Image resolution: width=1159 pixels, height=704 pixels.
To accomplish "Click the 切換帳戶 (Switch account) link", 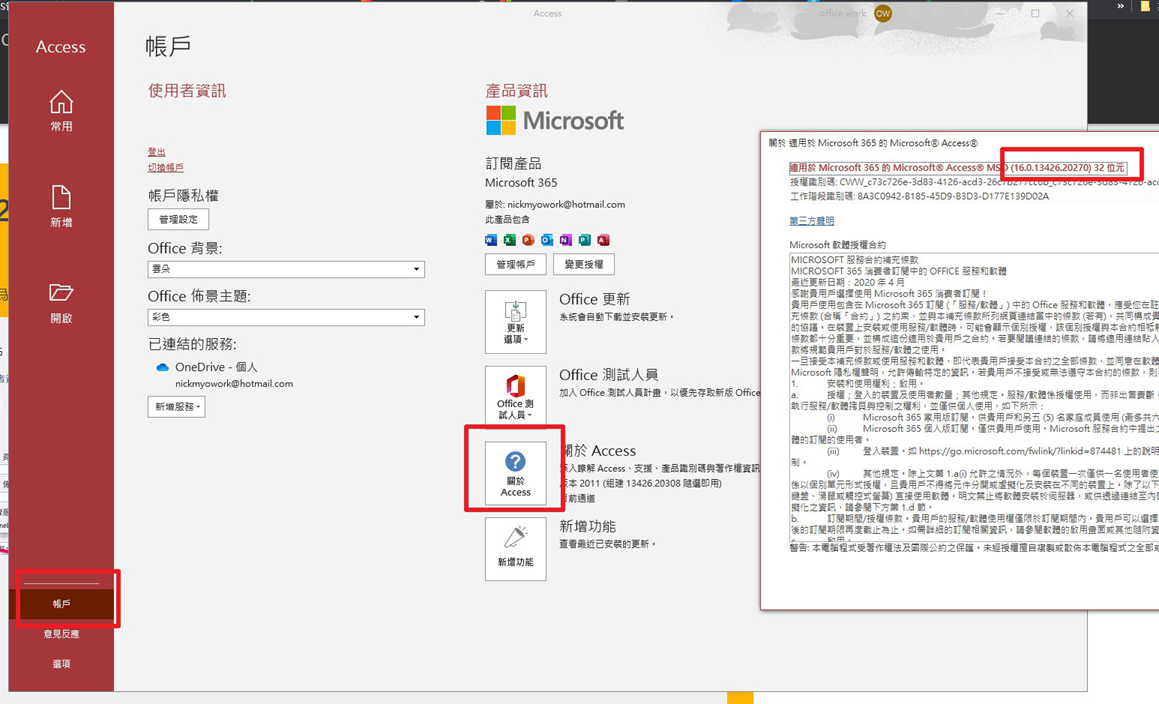I will pyautogui.click(x=166, y=168).
